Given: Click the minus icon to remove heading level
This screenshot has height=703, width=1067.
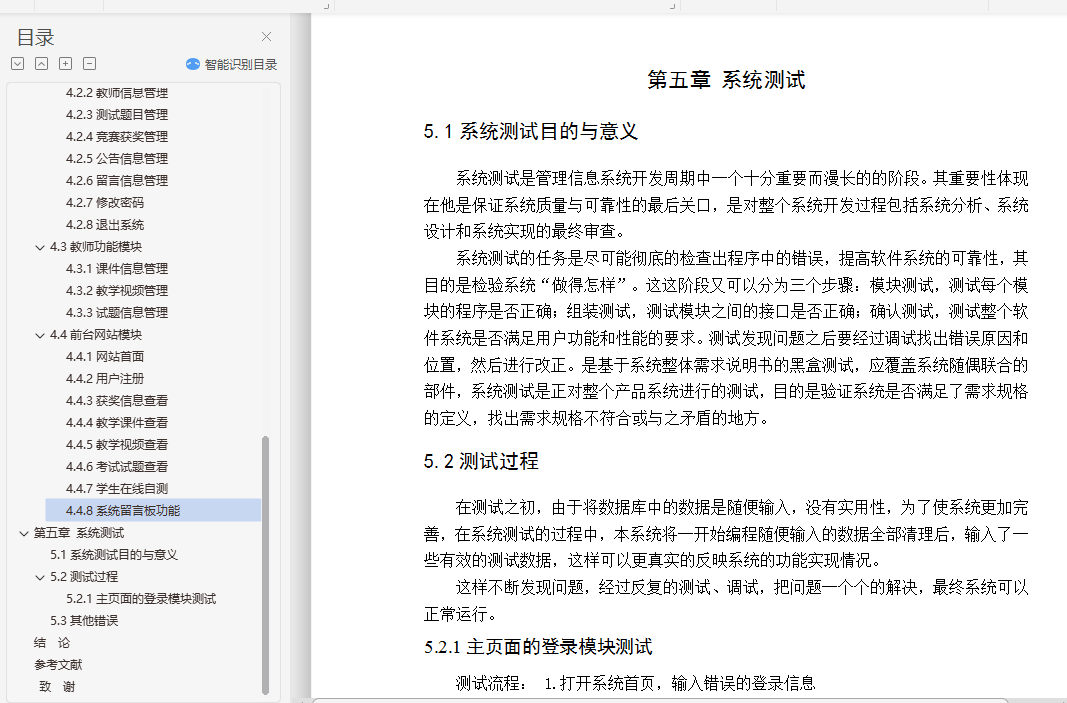Looking at the screenshot, I should point(89,63).
